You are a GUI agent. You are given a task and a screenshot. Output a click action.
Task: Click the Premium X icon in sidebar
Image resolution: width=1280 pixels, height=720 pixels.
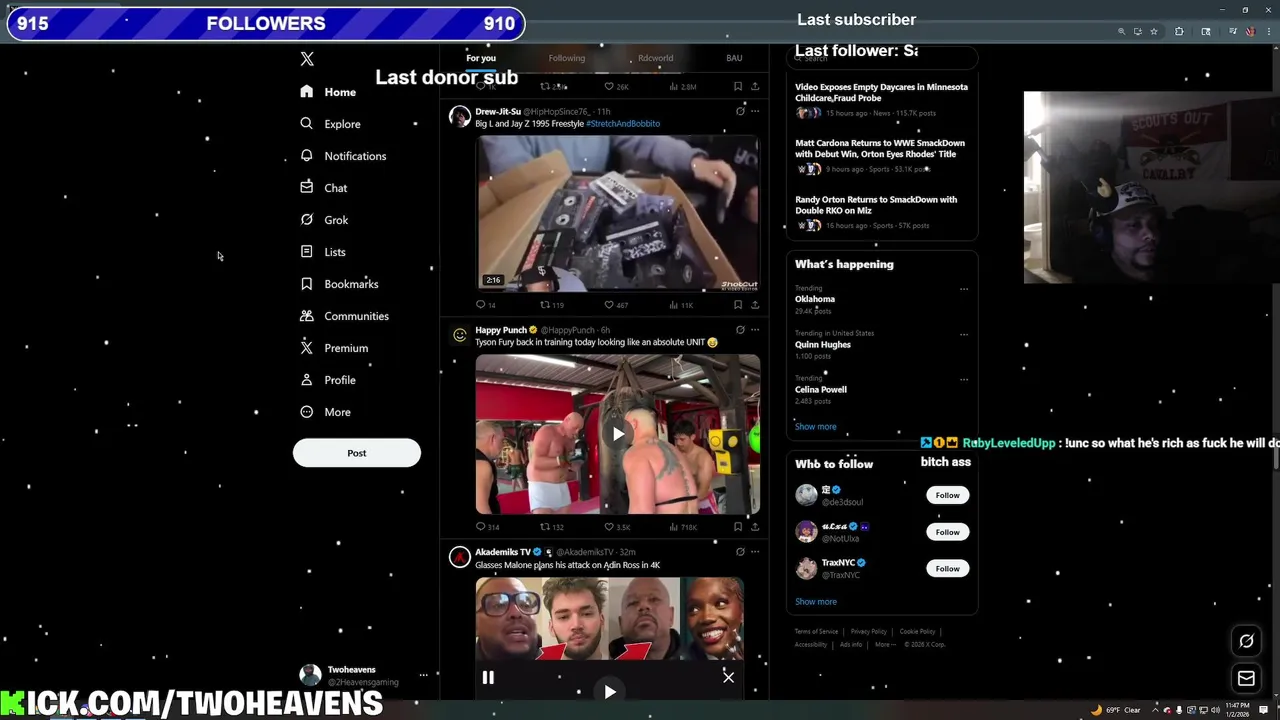307,348
